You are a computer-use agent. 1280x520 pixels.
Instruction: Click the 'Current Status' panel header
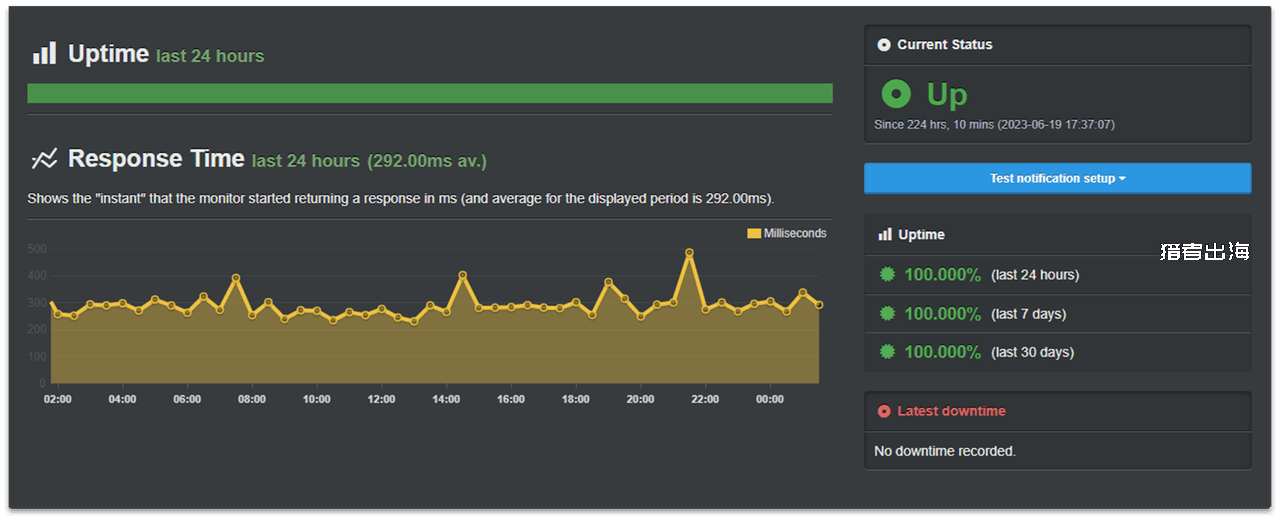point(1058,45)
